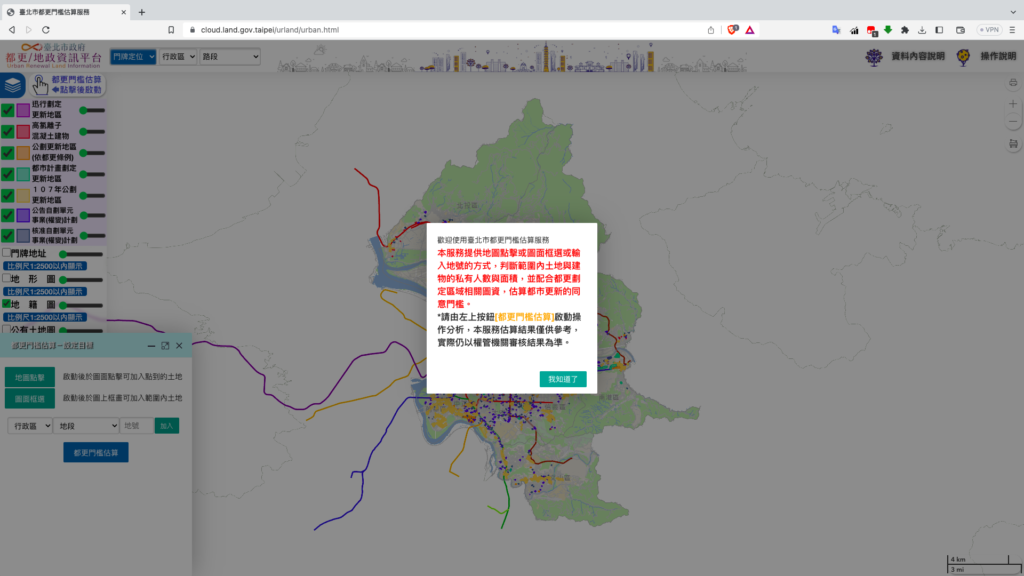Viewport: 1024px width, 576px height.
Task: Click the 都更/地政資訊平台 site logo
Action: coord(54,56)
